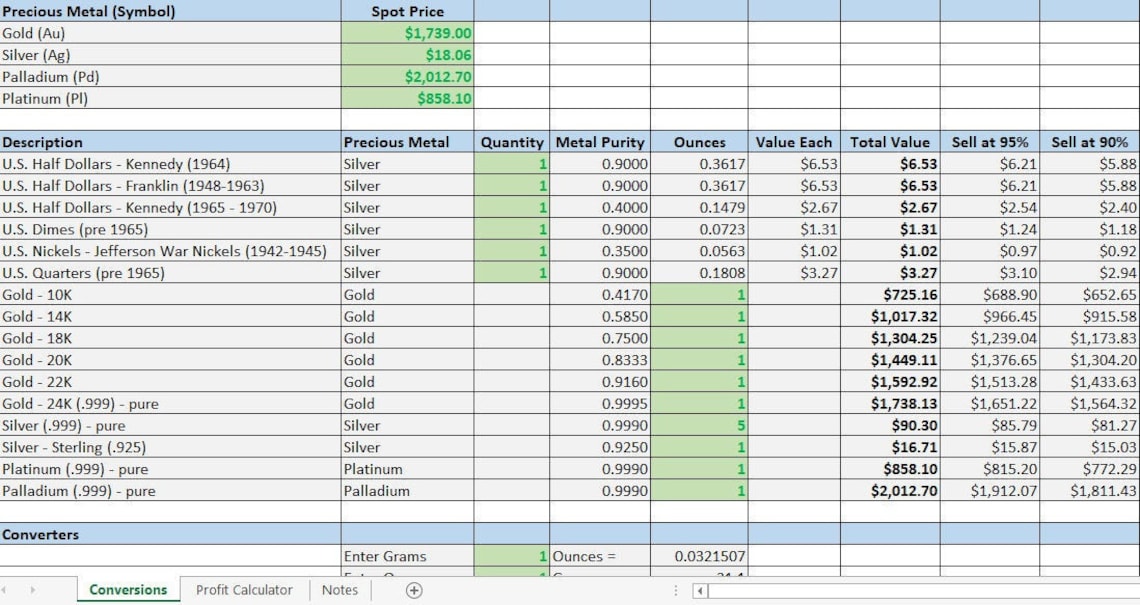The image size is (1140, 605).
Task: Select the ounces cell for Gold - 10K
Action: pyautogui.click(x=699, y=295)
